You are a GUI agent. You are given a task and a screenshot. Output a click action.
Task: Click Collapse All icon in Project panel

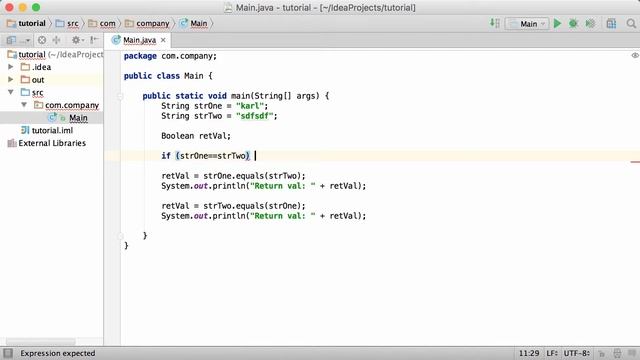56,40
